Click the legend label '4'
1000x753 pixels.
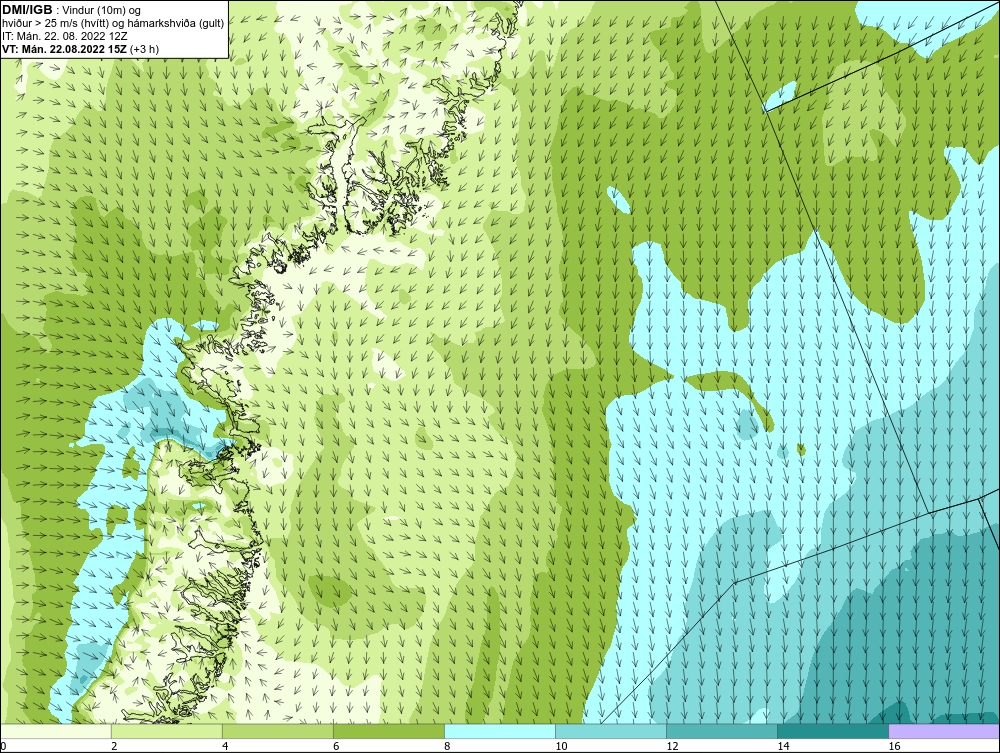coord(225,746)
